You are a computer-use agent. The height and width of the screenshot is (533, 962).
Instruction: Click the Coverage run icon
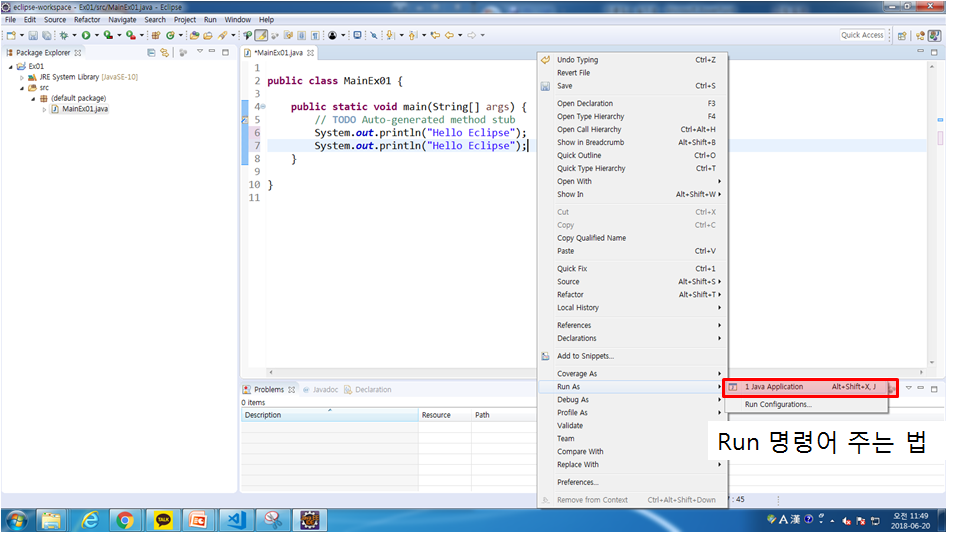[x=108, y=36]
